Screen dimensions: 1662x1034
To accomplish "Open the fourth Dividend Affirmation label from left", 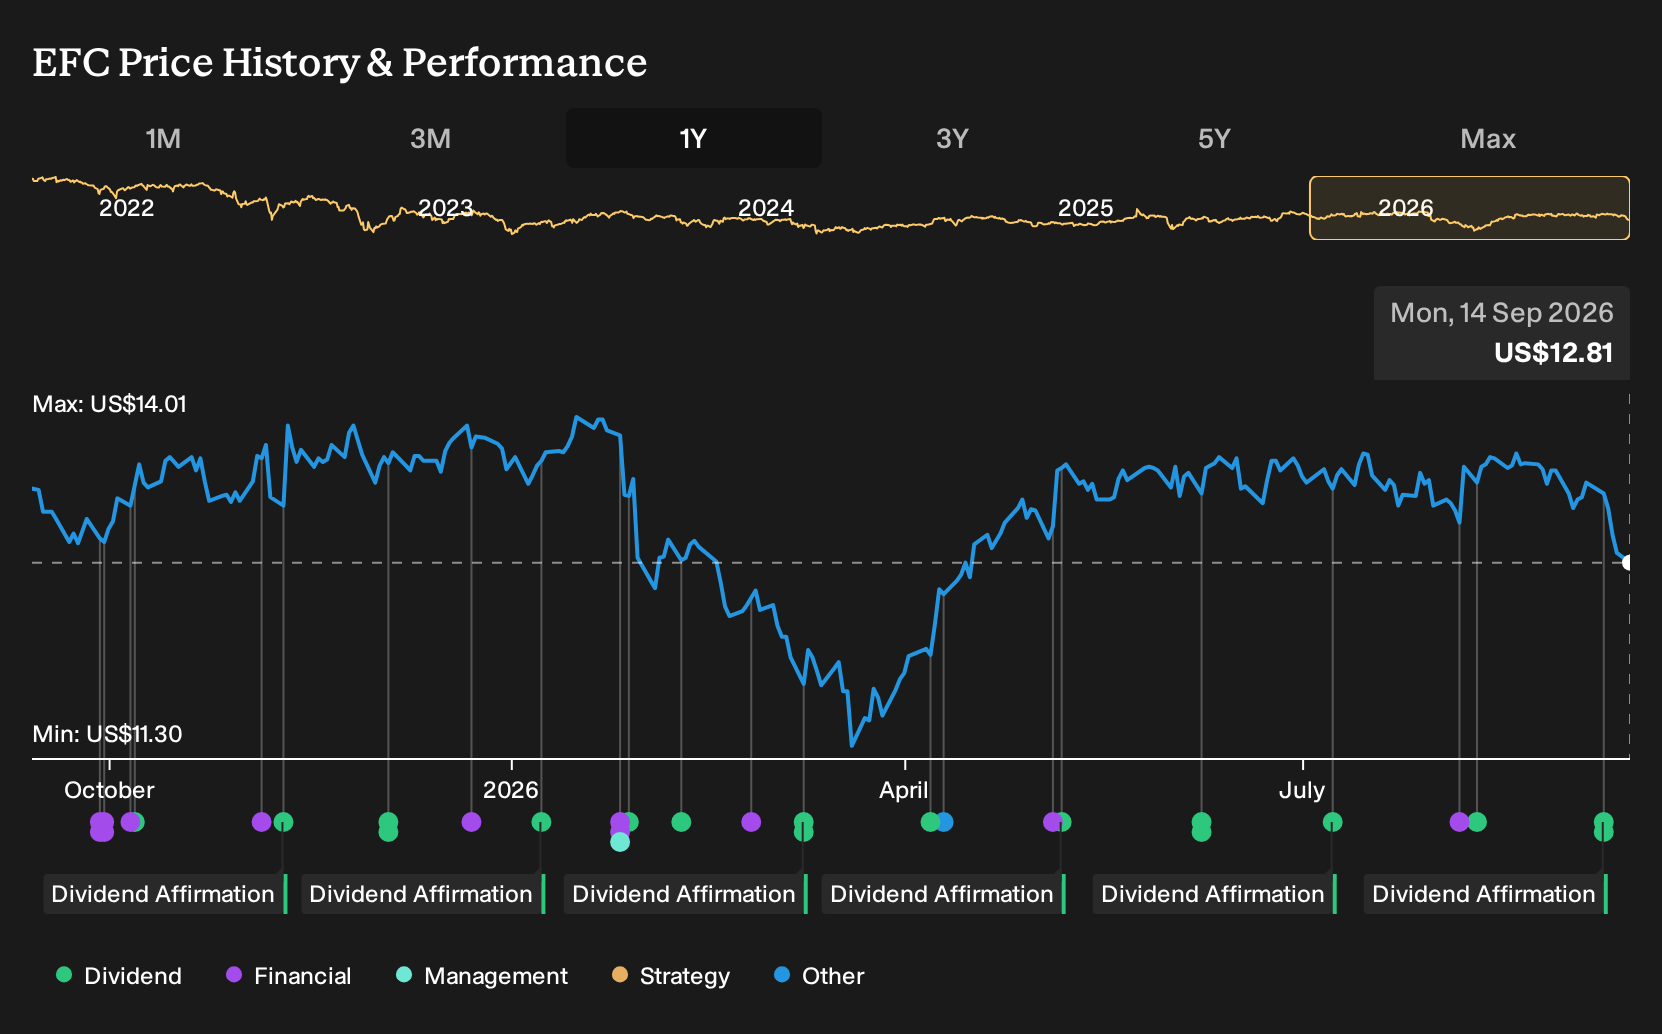I will (x=944, y=894).
